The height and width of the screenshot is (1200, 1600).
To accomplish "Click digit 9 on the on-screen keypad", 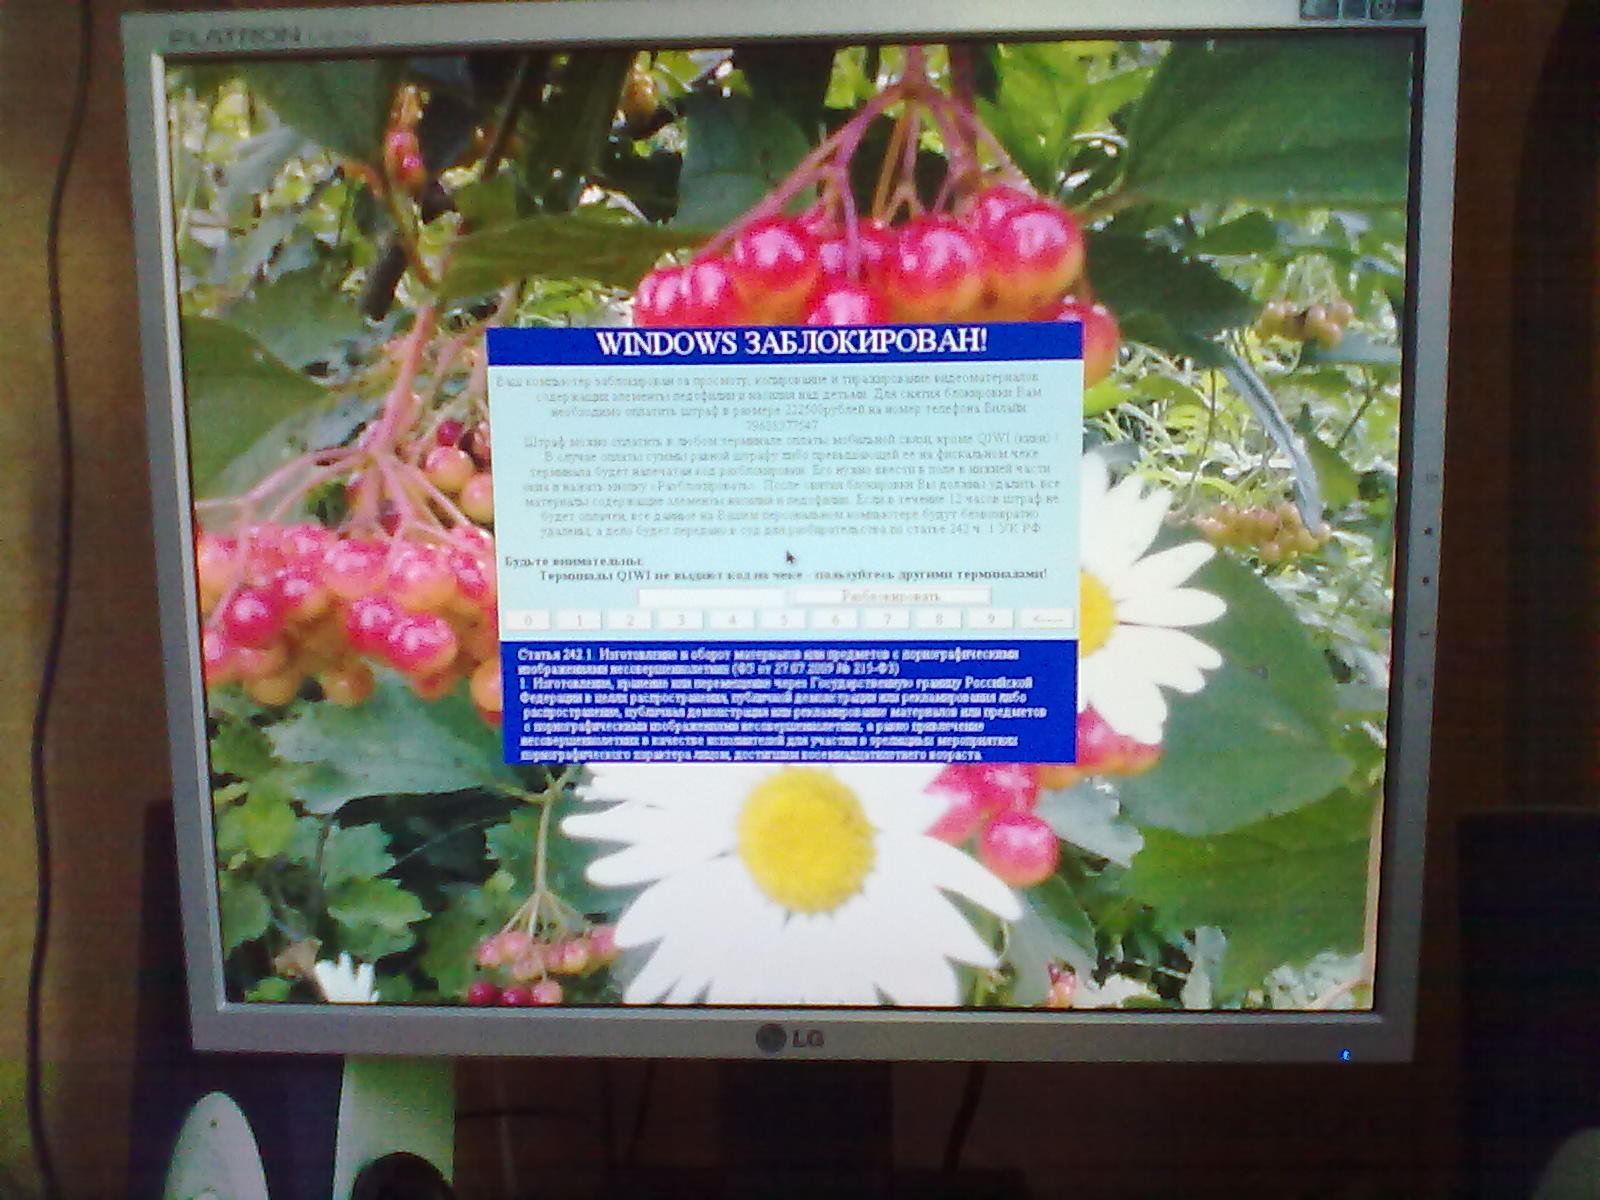I will tap(991, 620).
